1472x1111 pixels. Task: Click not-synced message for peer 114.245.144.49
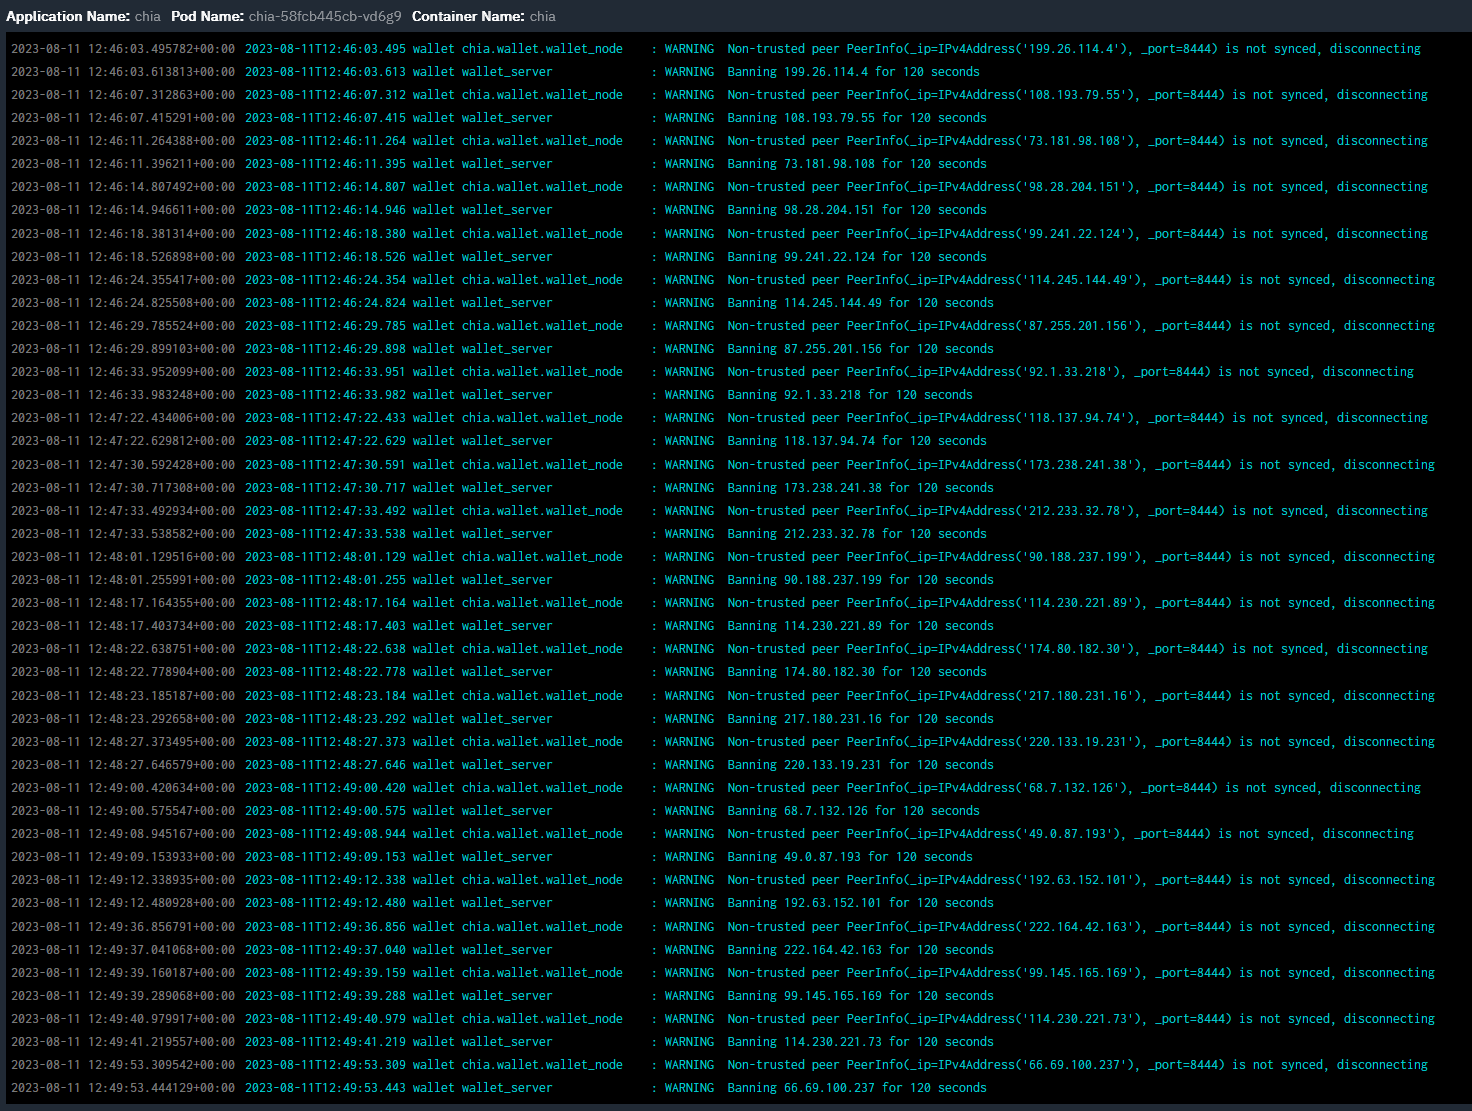(x=1081, y=280)
